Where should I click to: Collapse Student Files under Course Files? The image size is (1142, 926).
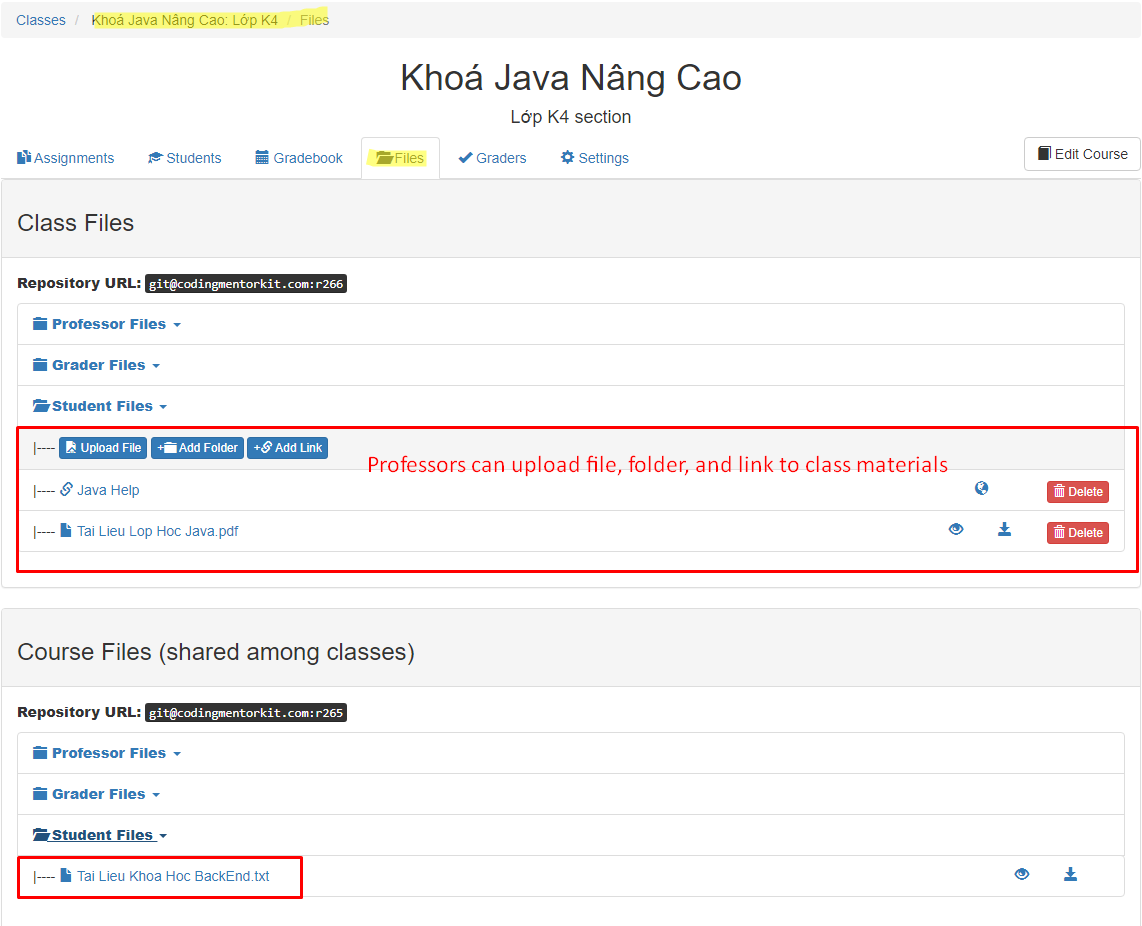[101, 835]
